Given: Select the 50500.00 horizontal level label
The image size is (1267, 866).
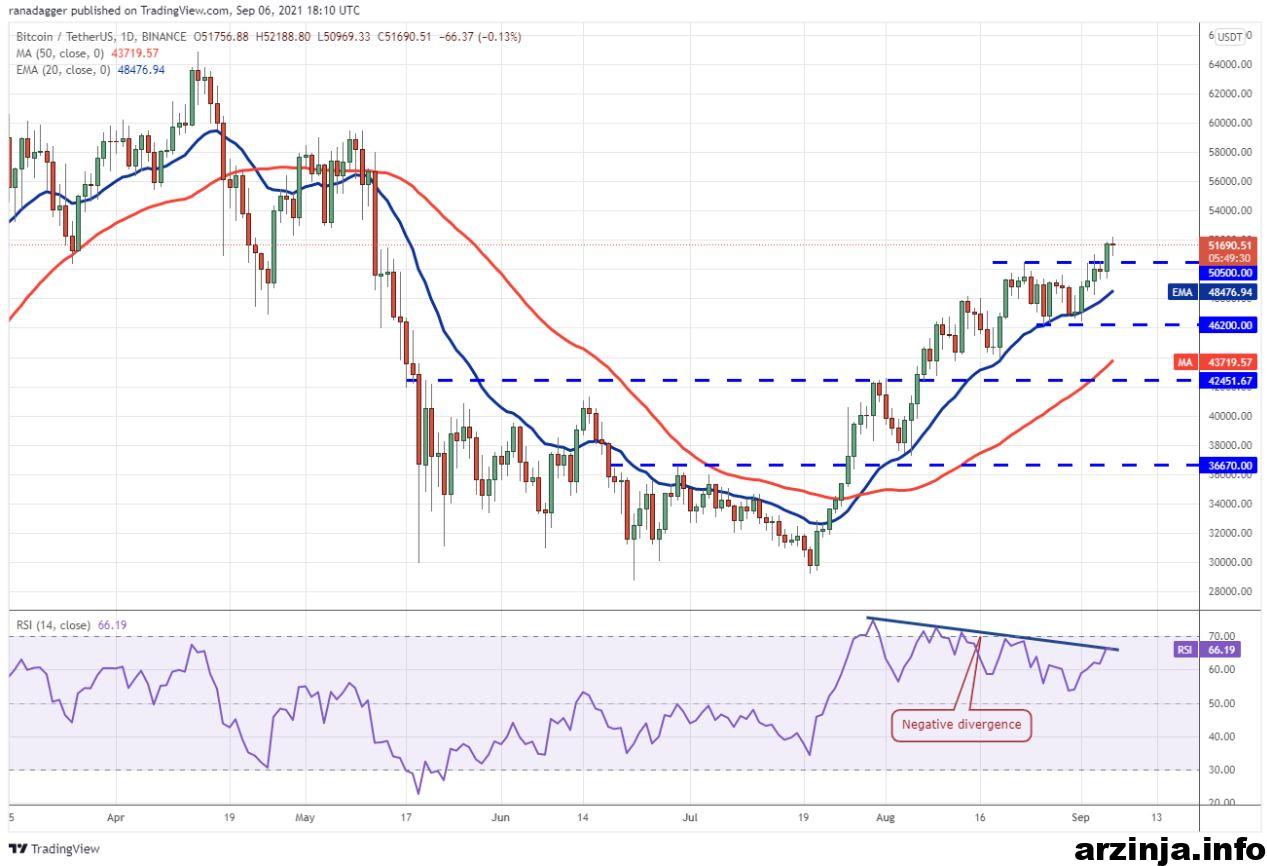Looking at the screenshot, I should 1229,272.
